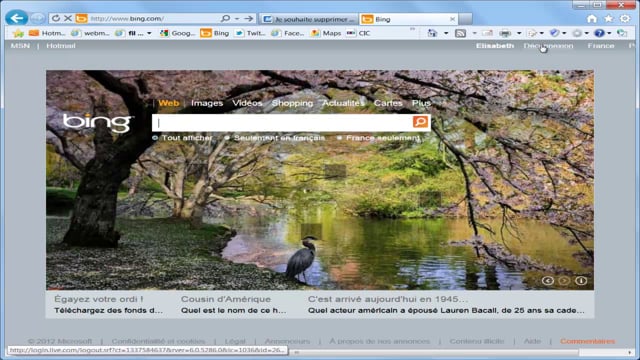Screen dimensions: 640x360
Task: Select the Bing browser tab
Action: pyautogui.click(x=409, y=19)
